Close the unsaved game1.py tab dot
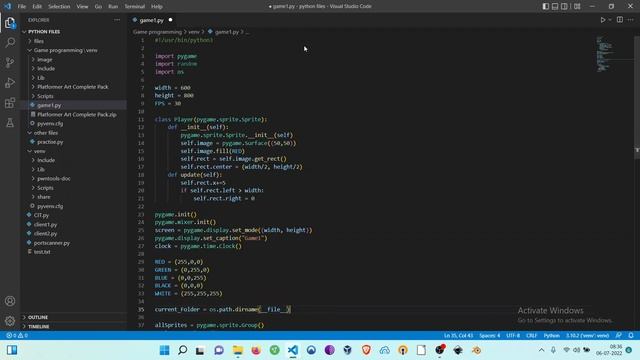The image size is (640, 360). pyautogui.click(x=170, y=20)
